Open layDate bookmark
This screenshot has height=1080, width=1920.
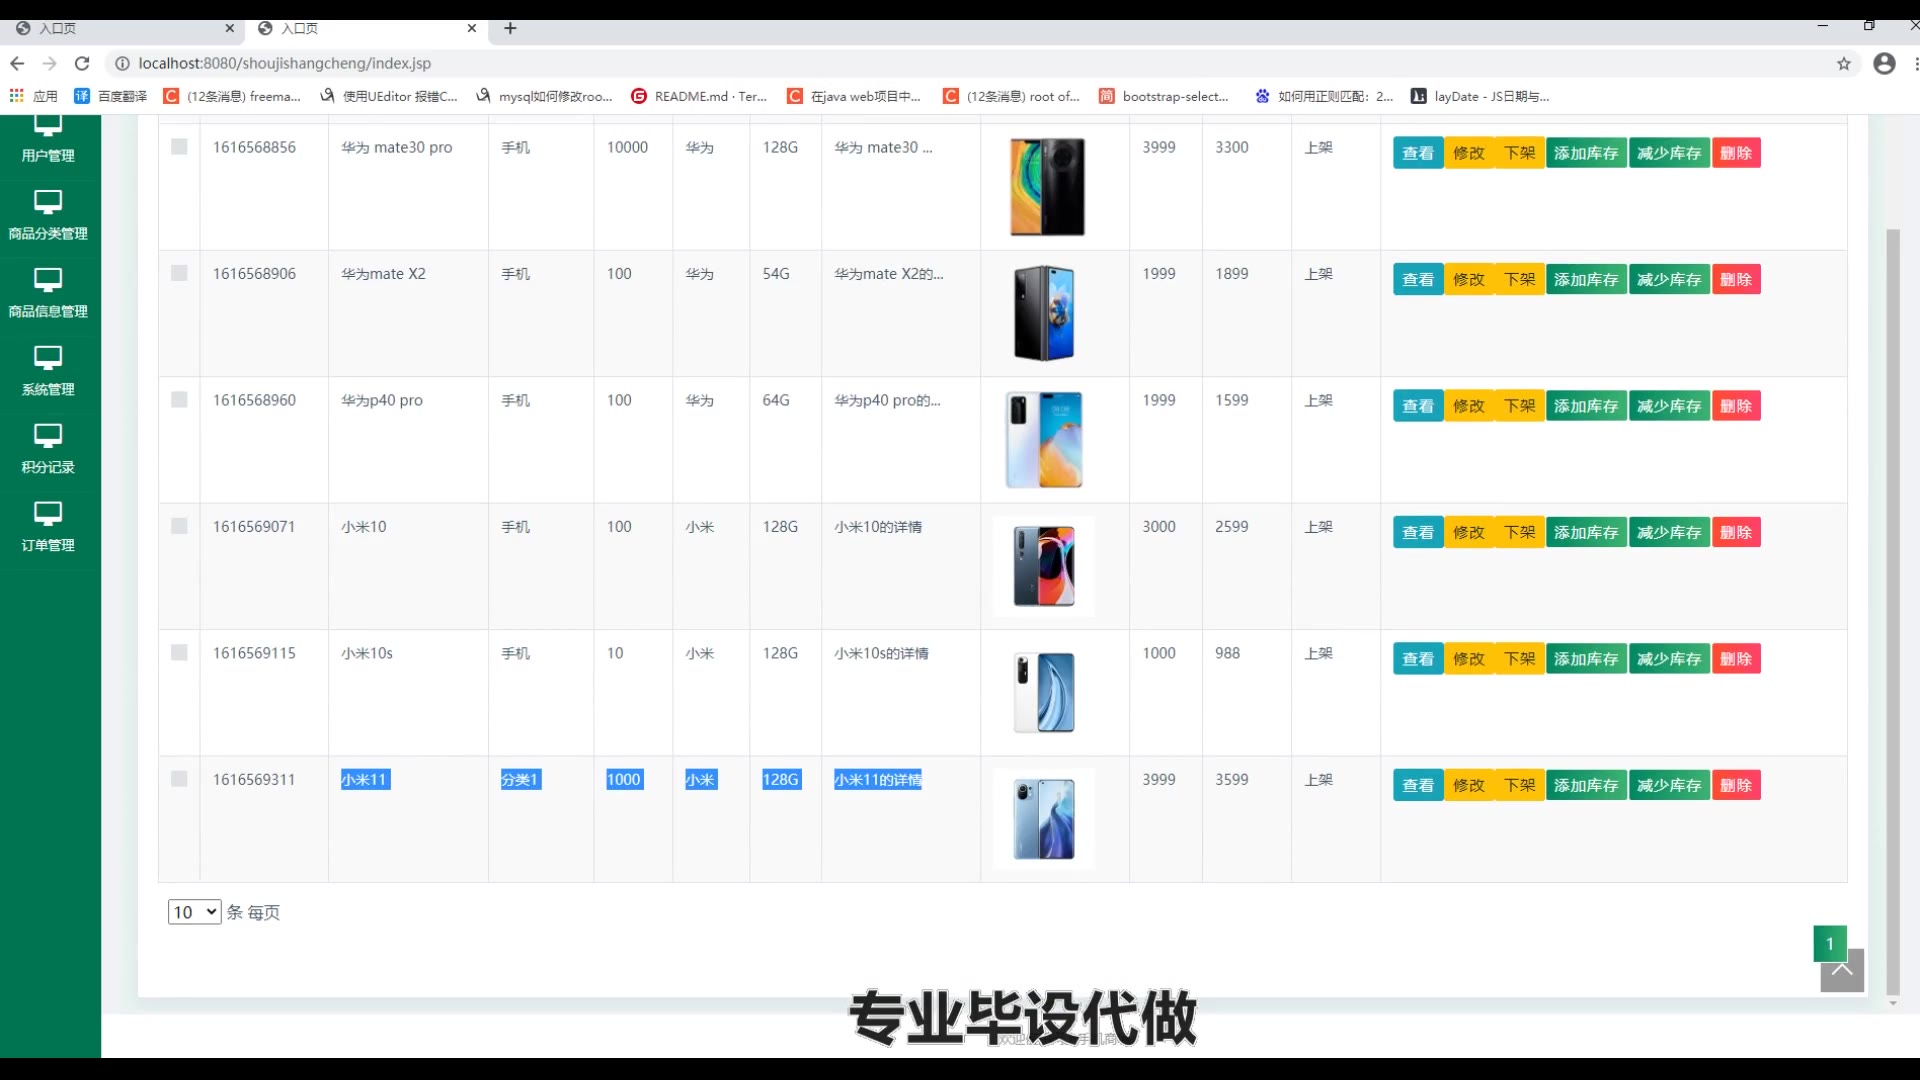(x=1480, y=96)
